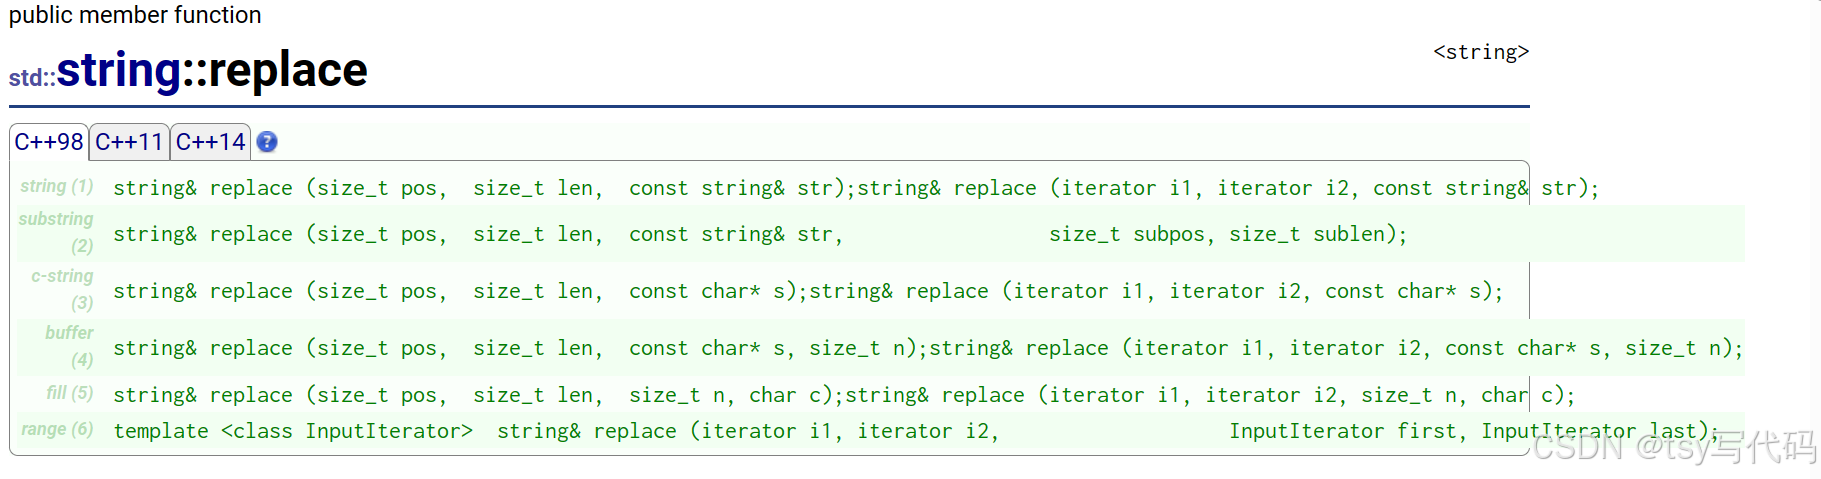Image resolution: width=1821 pixels, height=479 pixels.
Task: Switch to the C++14 tab
Action: pos(210,142)
